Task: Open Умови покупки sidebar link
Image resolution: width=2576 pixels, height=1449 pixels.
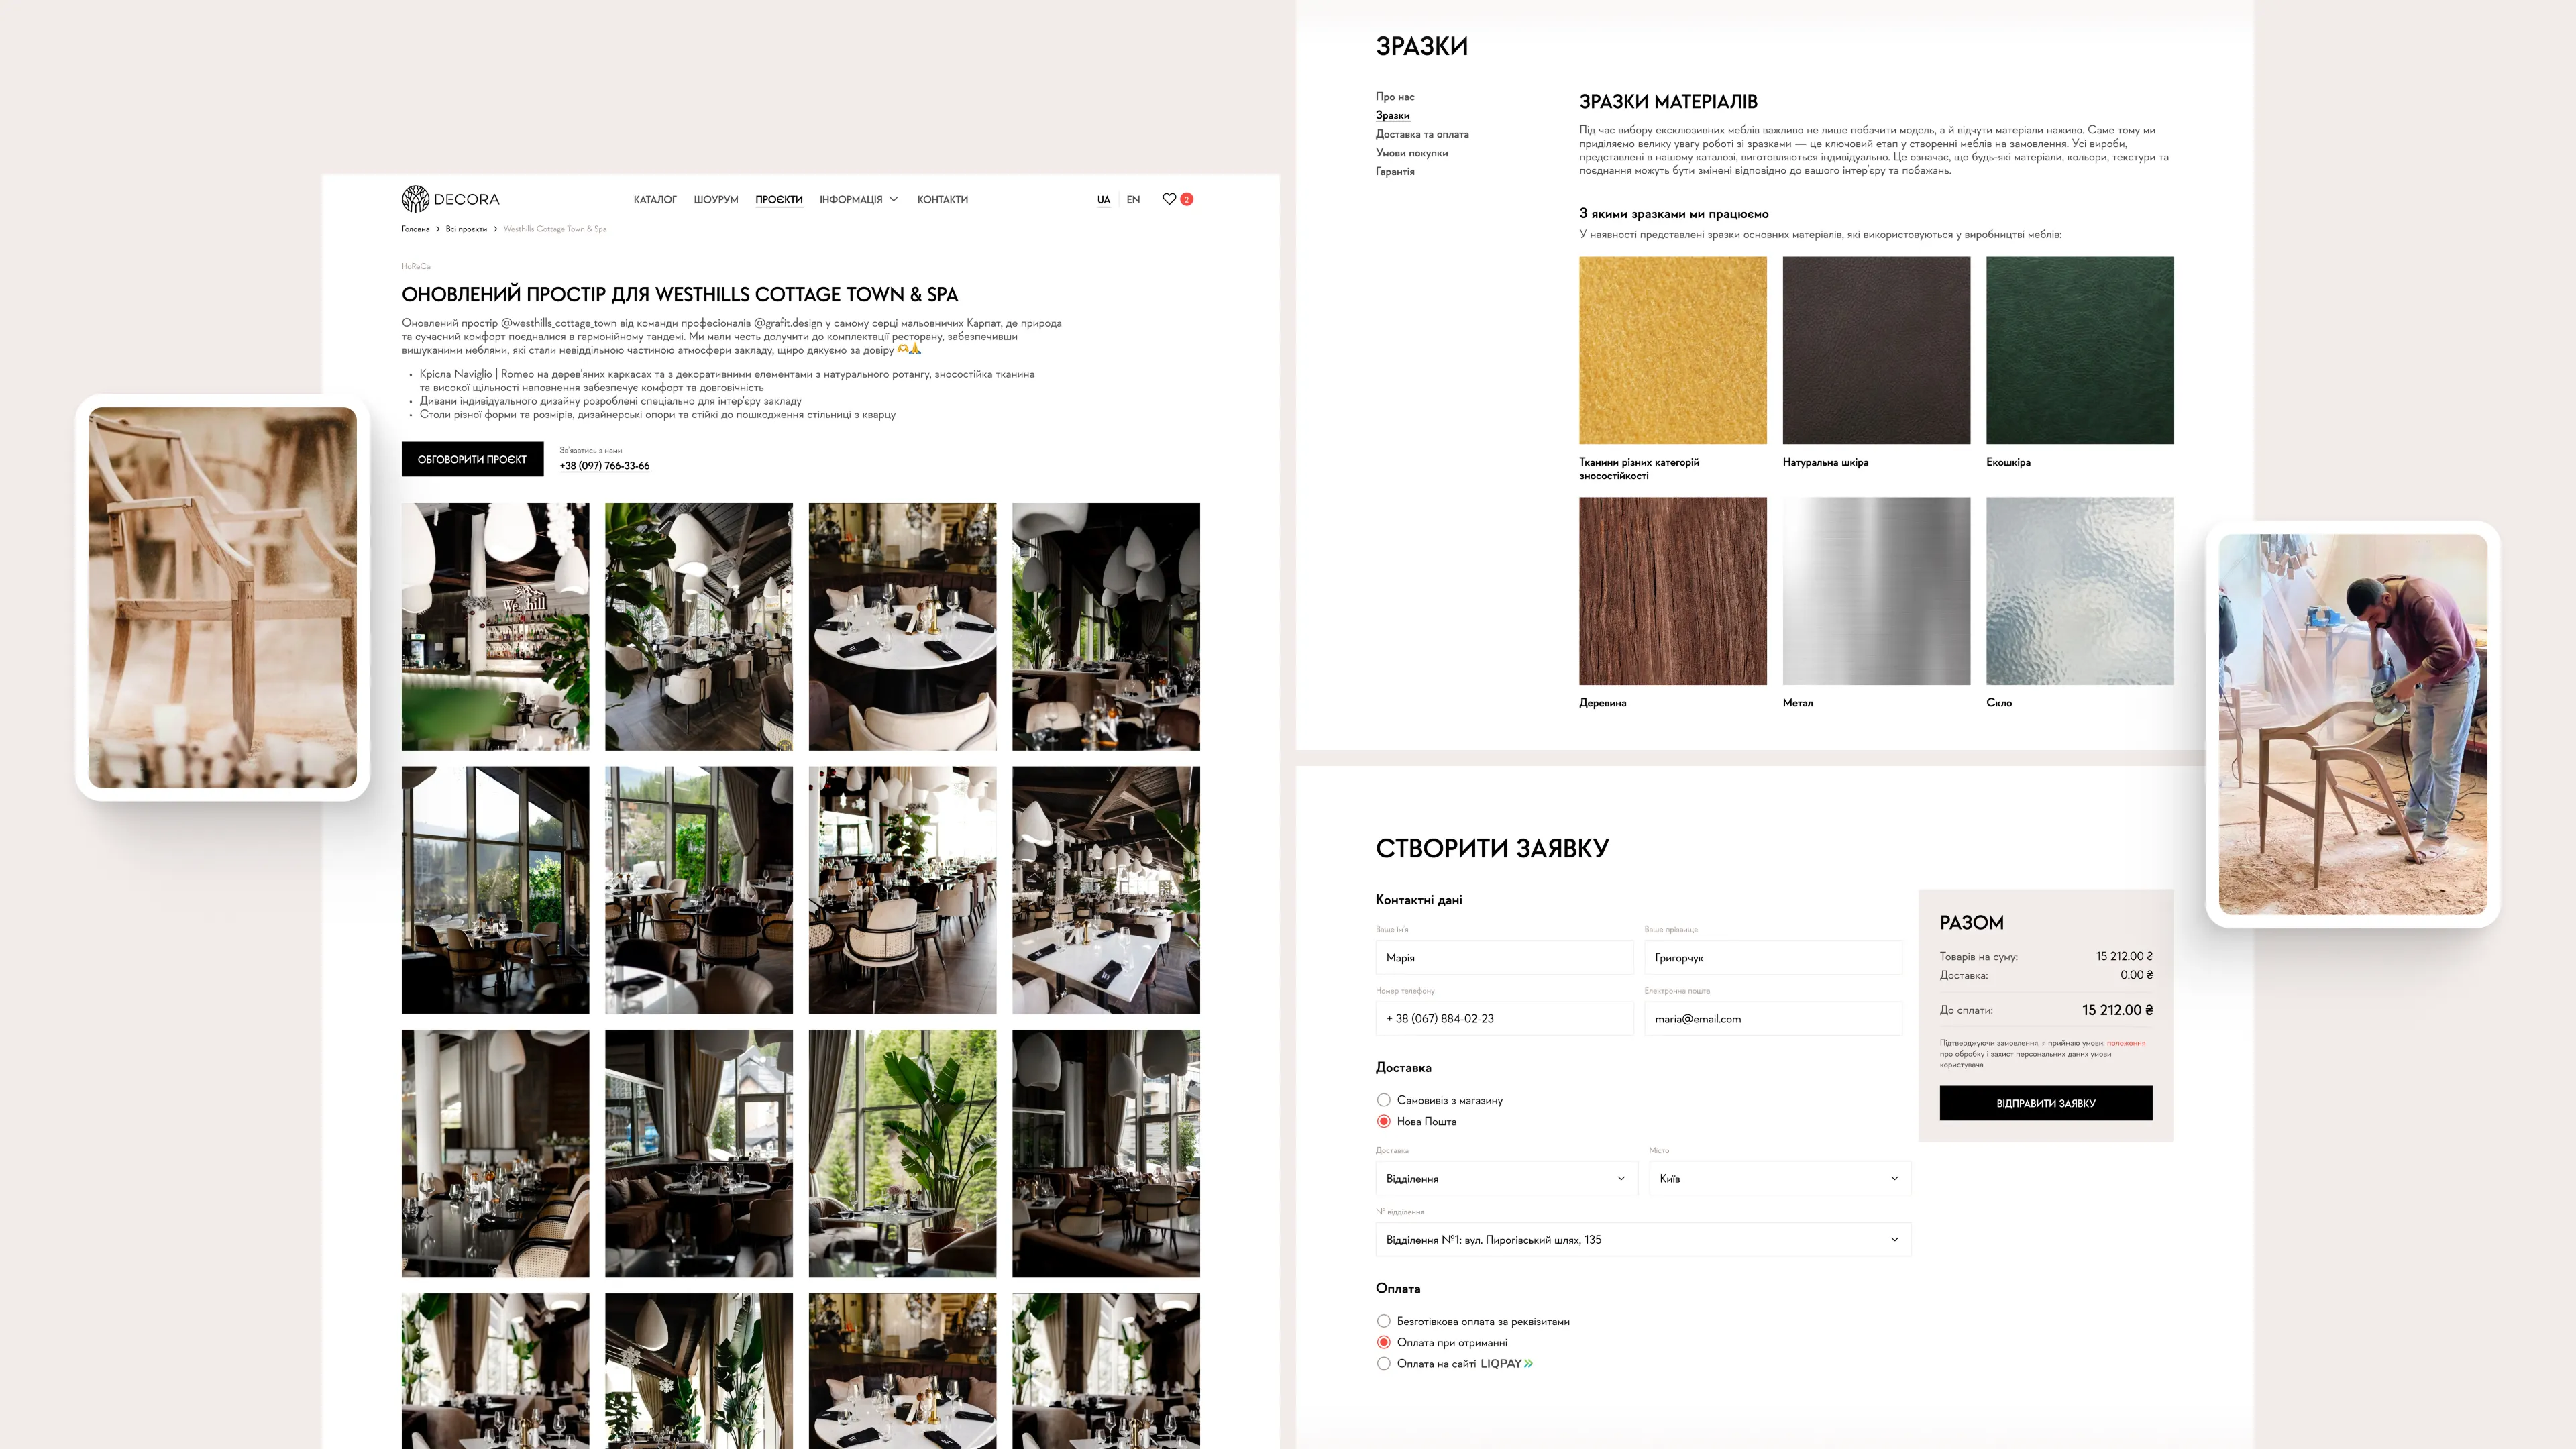Action: [1411, 153]
